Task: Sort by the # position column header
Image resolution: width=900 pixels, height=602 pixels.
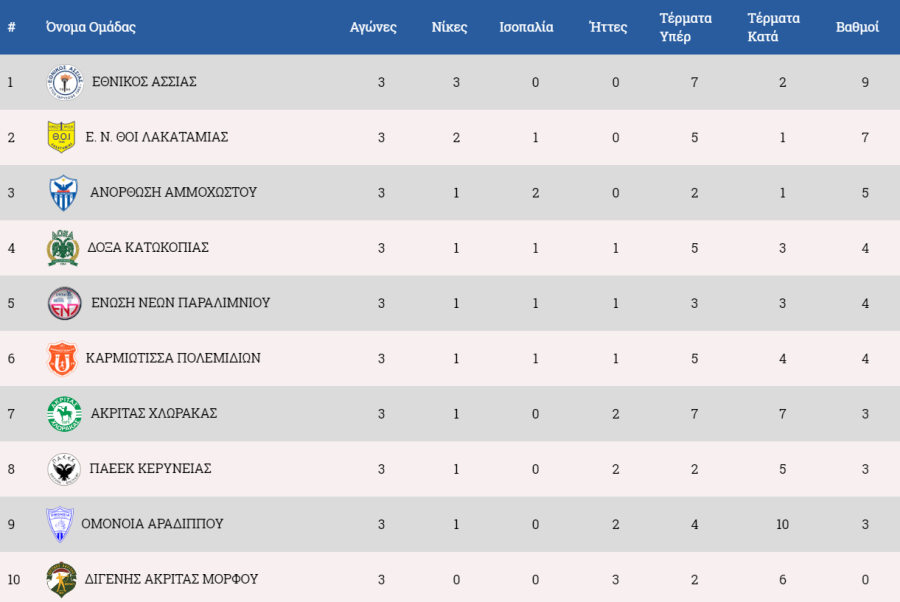Action: (11, 27)
